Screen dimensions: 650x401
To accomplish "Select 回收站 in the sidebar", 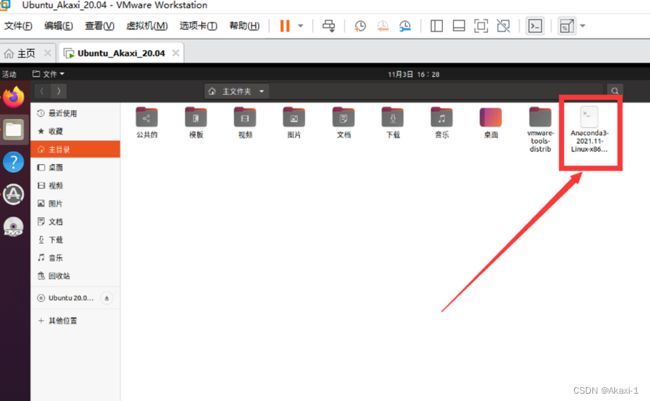I will (x=59, y=275).
